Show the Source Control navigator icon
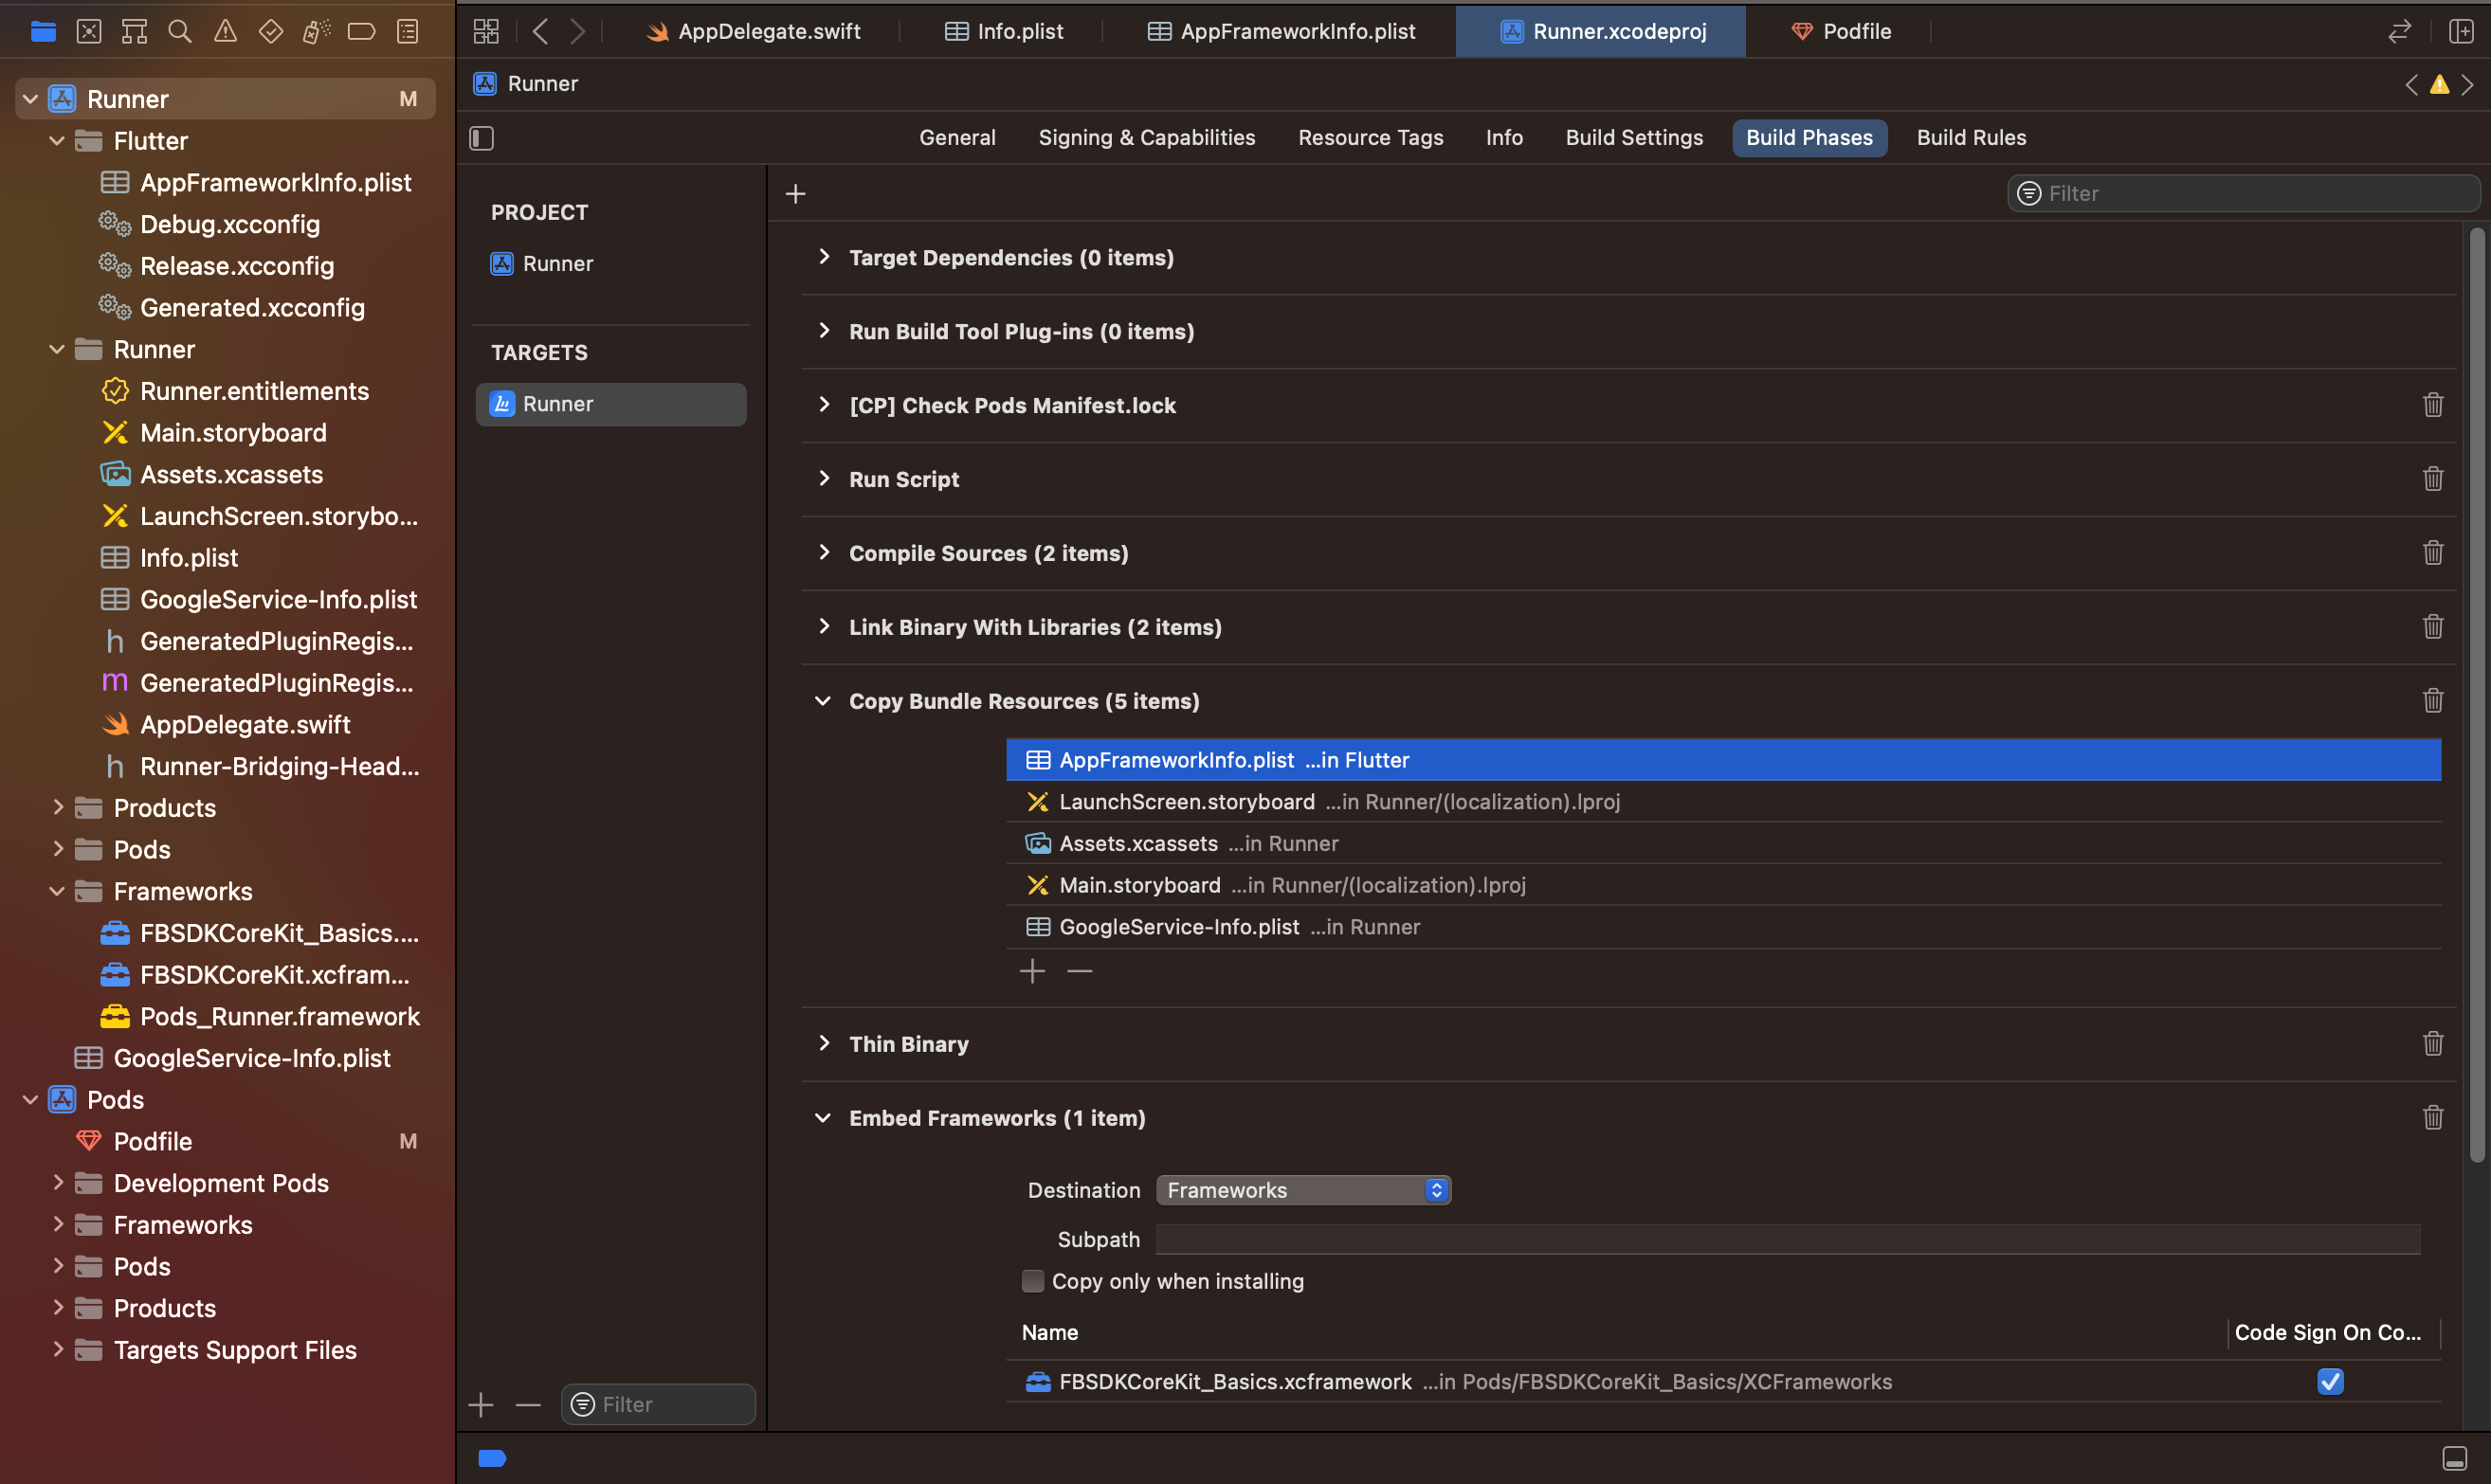This screenshot has width=2491, height=1484. point(89,31)
